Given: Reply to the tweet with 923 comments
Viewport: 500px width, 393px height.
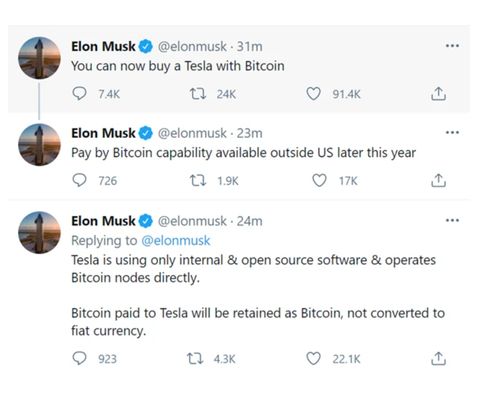Looking at the screenshot, I should 79,359.
